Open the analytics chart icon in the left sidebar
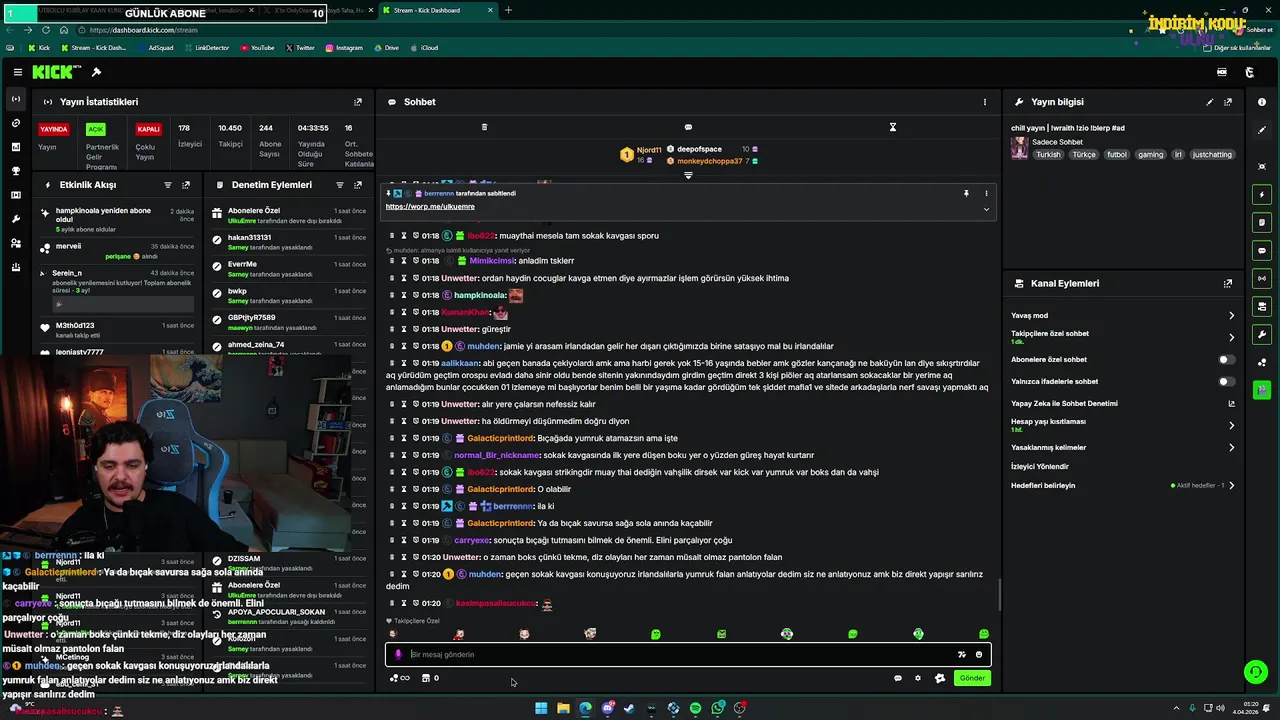The image size is (1280, 720). click(16, 147)
